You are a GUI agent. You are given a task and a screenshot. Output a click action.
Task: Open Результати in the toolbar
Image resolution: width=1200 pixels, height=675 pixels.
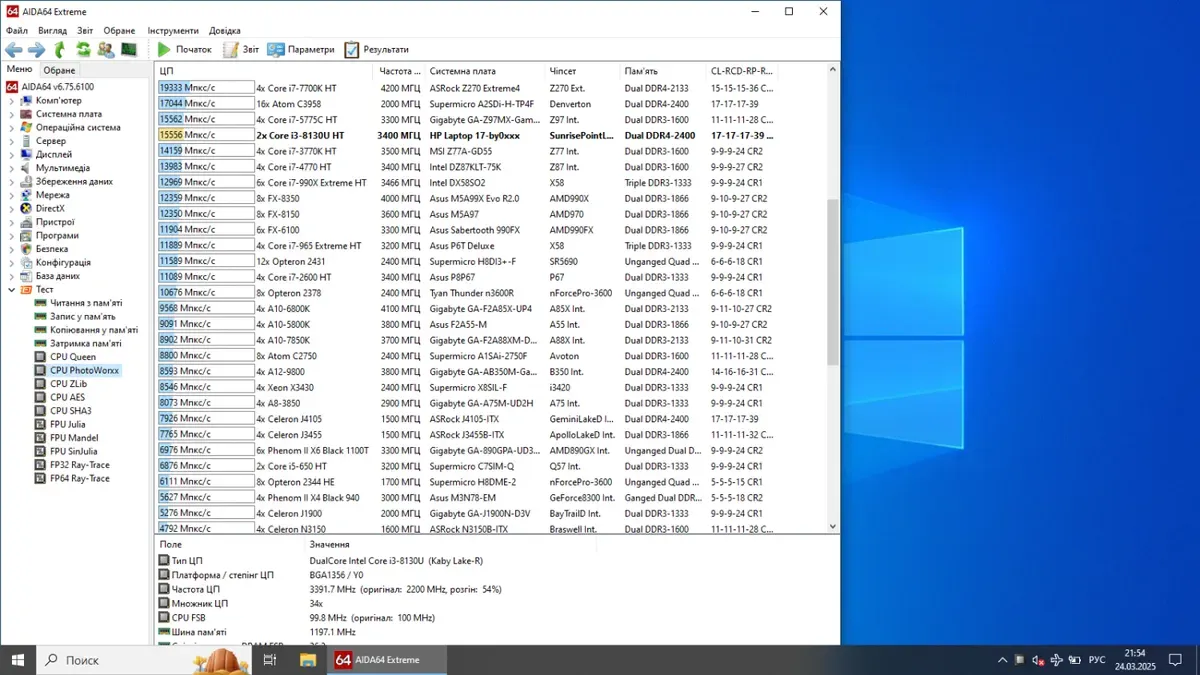point(377,49)
